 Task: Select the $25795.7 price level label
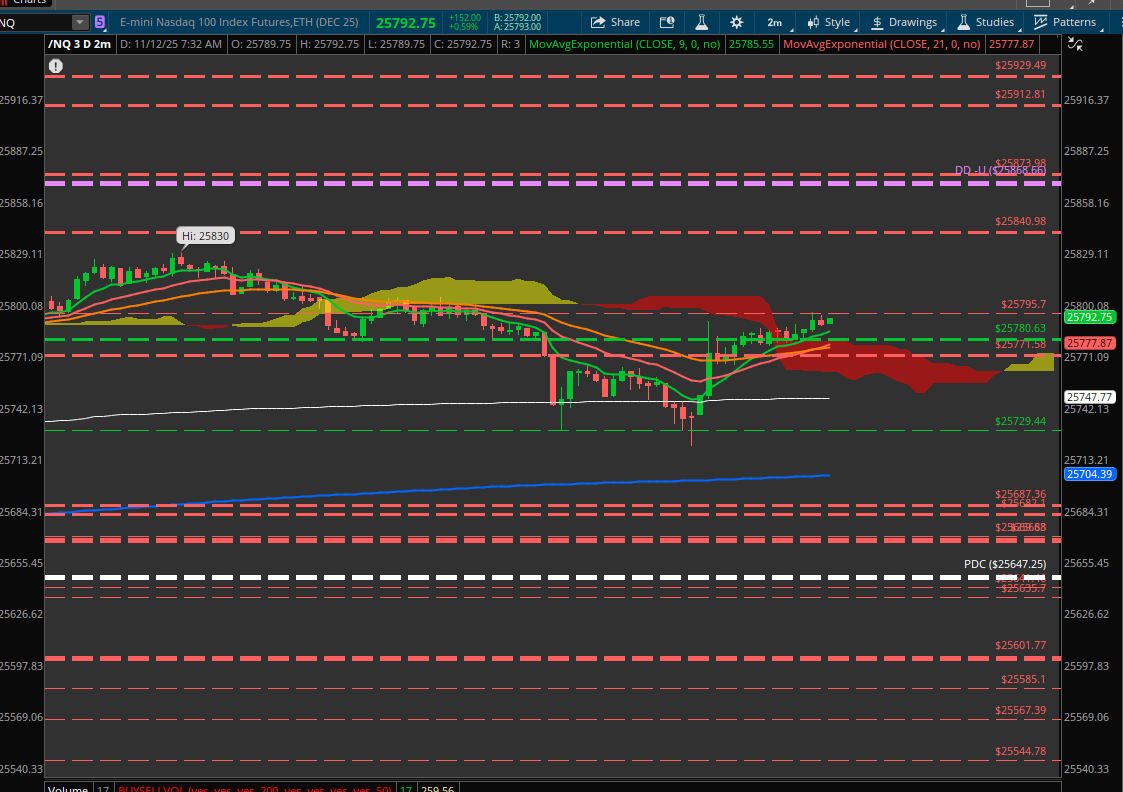(x=1023, y=304)
